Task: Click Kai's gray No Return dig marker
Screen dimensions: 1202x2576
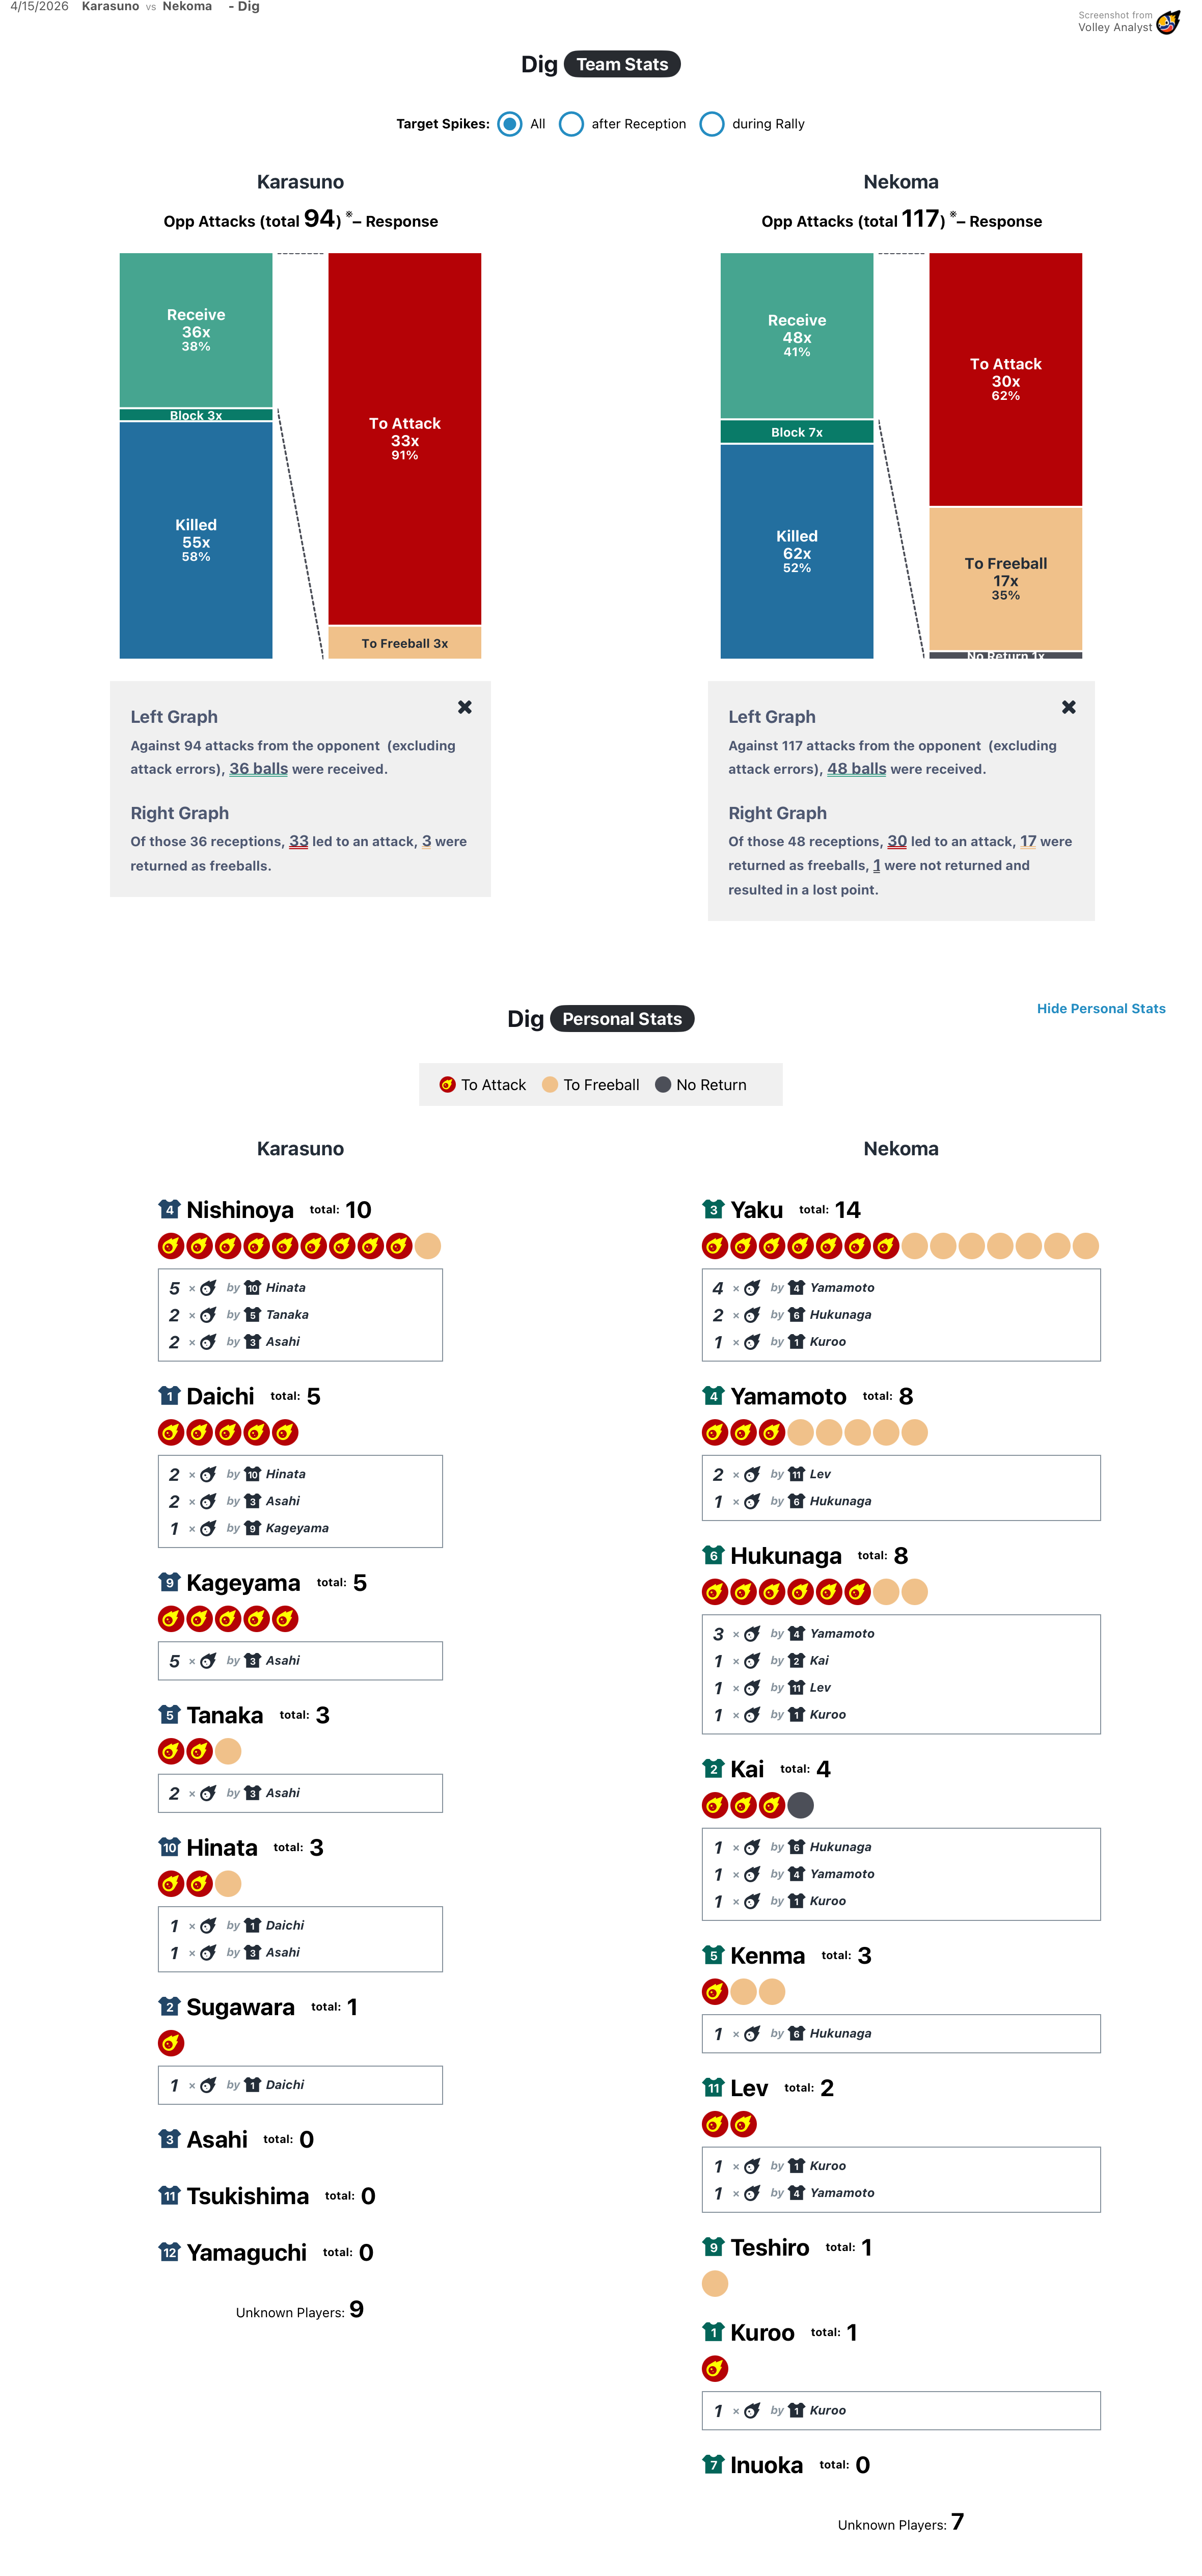Action: coord(800,1805)
